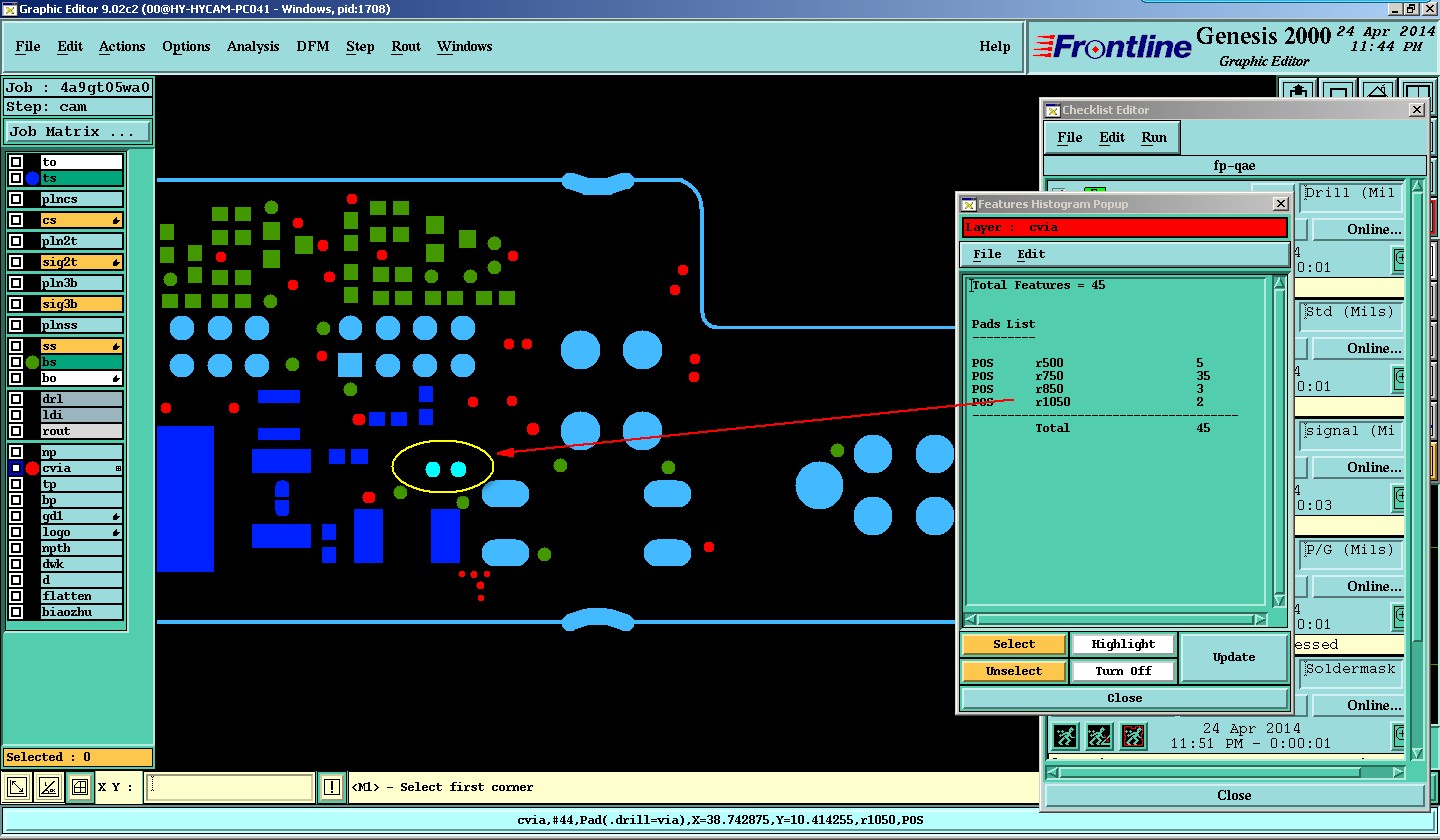
Task: Toggle the checkbox for layer 'to'
Action: point(16,162)
